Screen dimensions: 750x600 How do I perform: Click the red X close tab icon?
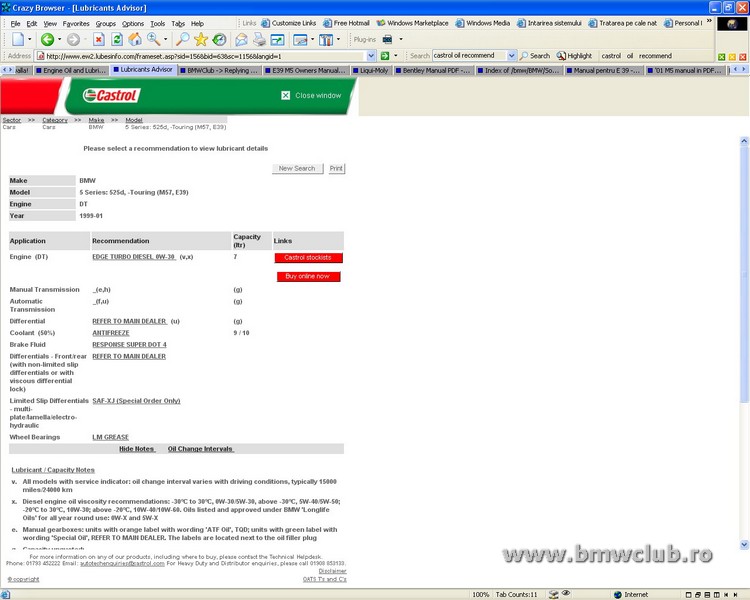point(743,56)
